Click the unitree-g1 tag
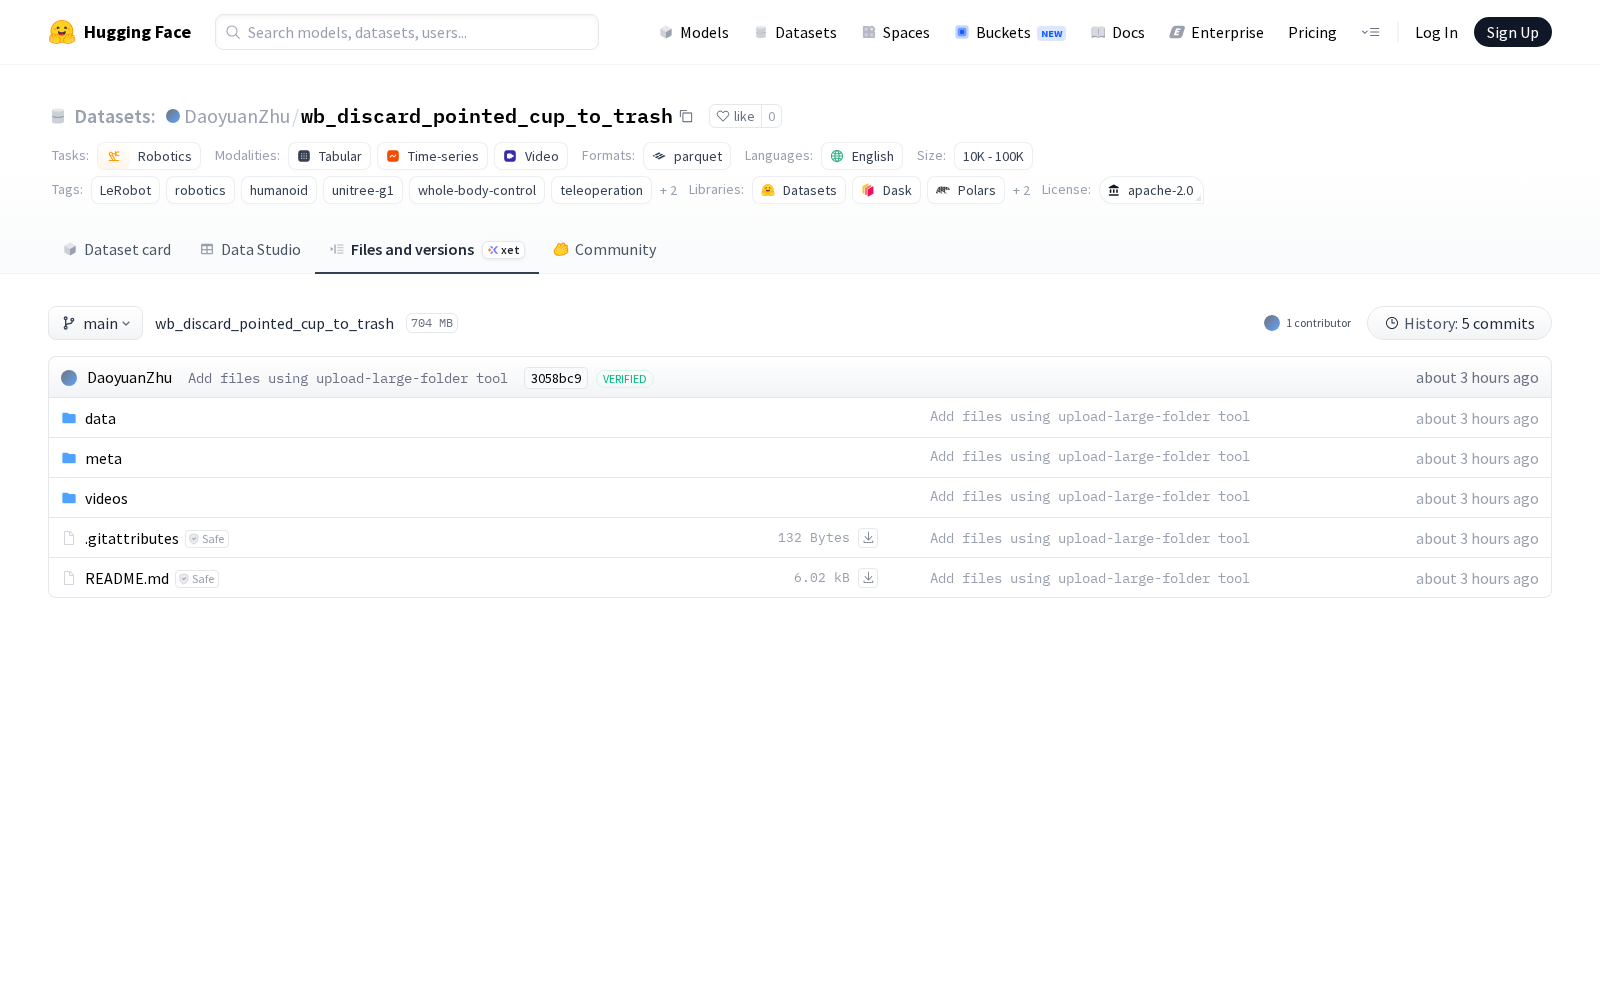This screenshot has width=1600, height=1000. (363, 190)
